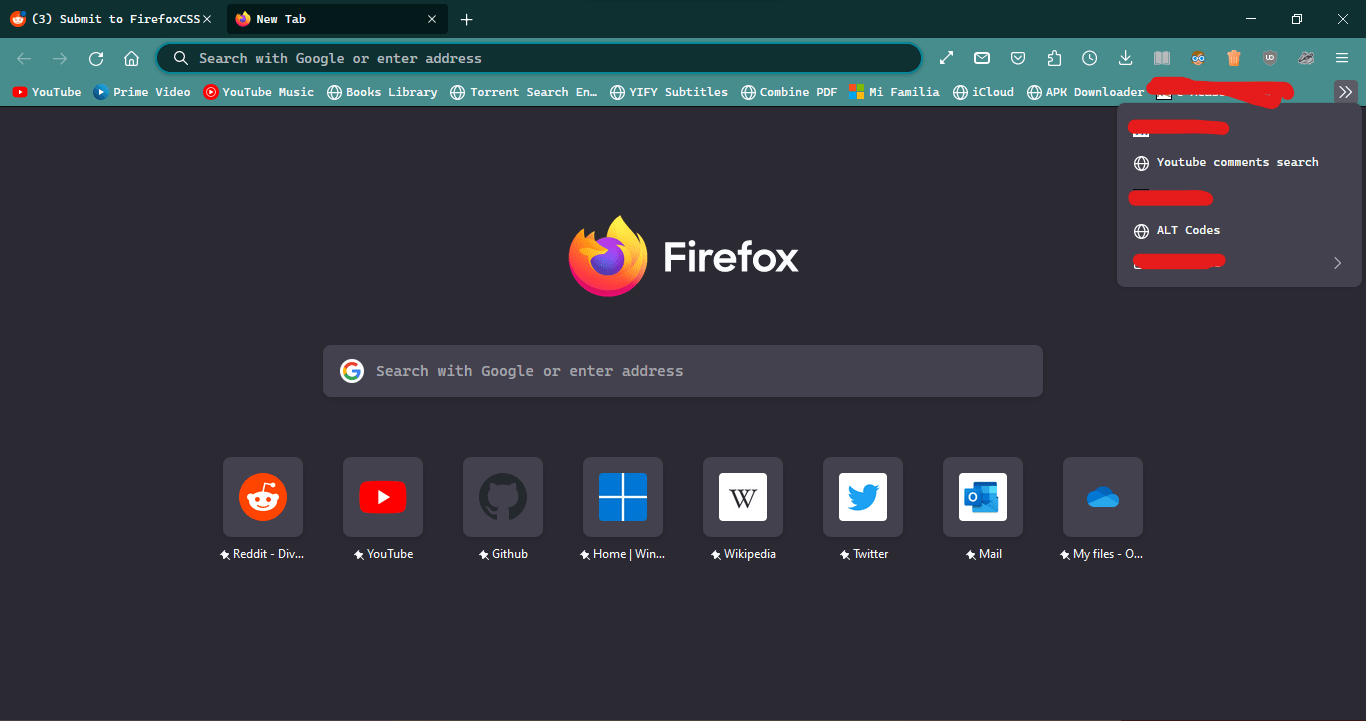1366x721 pixels.
Task: Open the hamburger application menu
Action: pos(1342,58)
